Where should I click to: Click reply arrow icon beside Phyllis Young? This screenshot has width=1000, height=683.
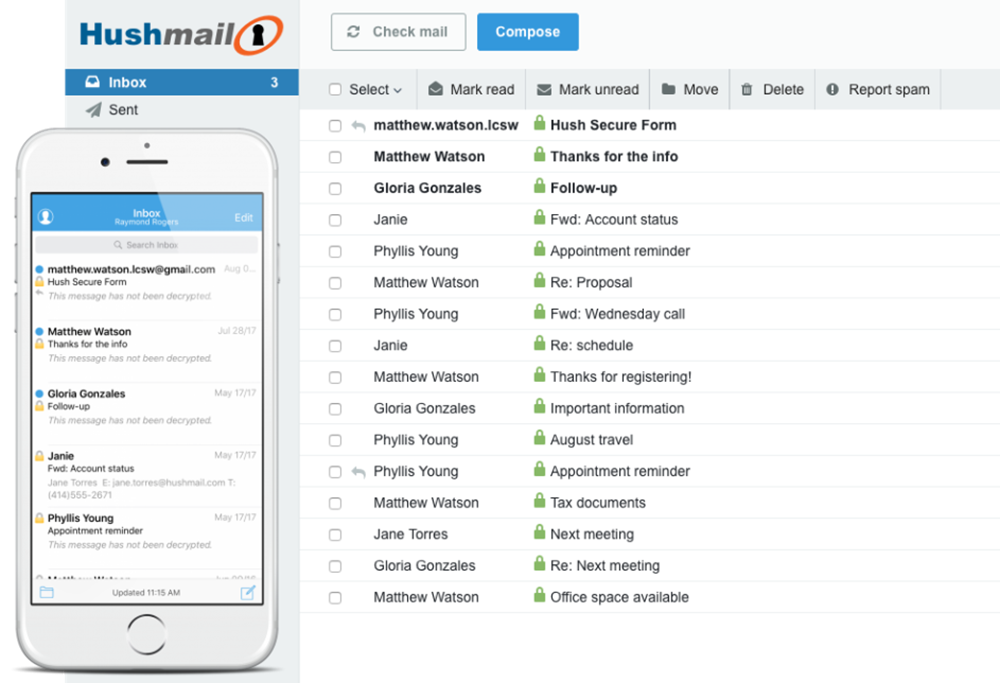[358, 473]
